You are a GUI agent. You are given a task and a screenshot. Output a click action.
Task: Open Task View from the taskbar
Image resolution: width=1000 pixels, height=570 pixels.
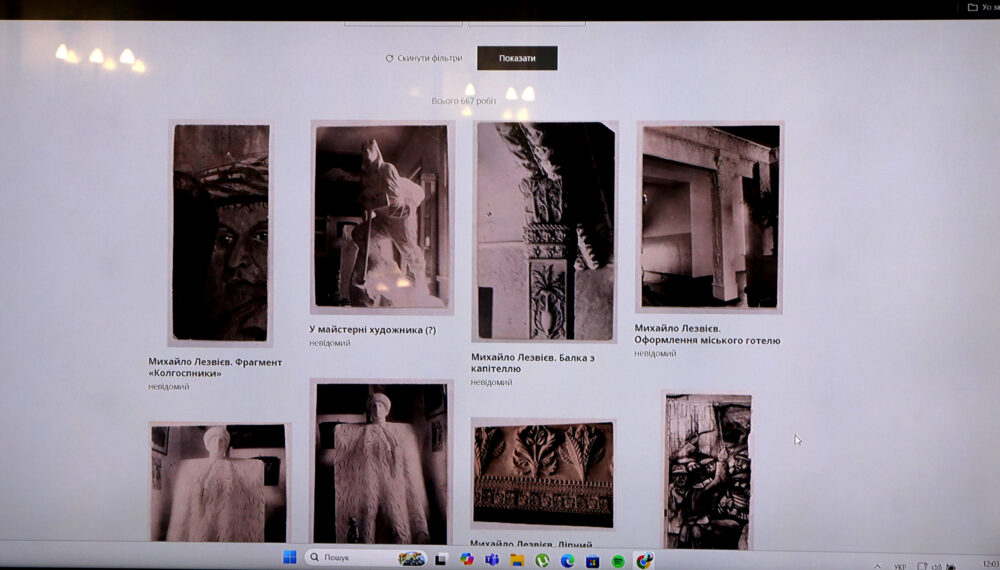[441, 559]
